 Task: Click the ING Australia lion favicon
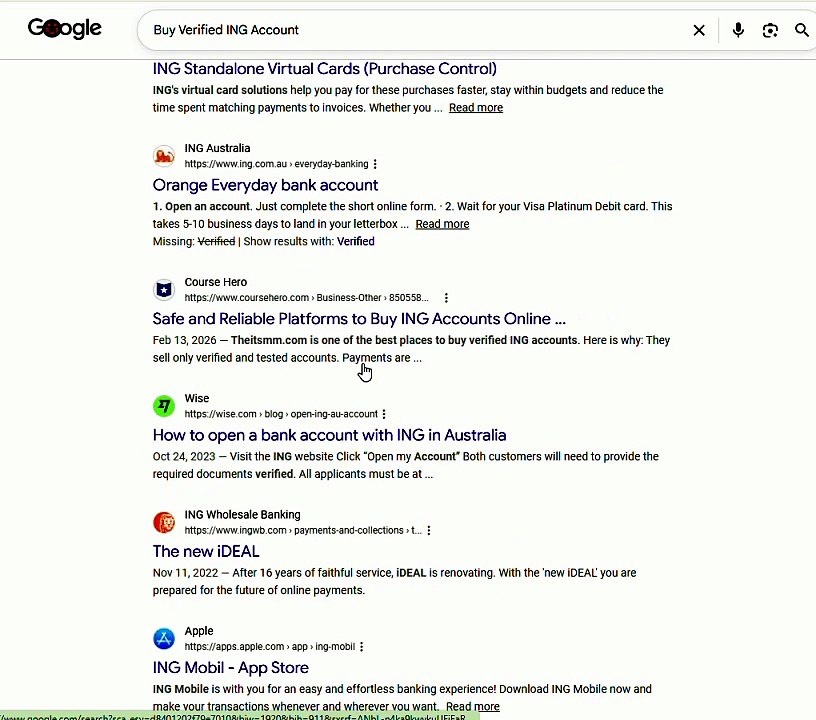pos(164,156)
